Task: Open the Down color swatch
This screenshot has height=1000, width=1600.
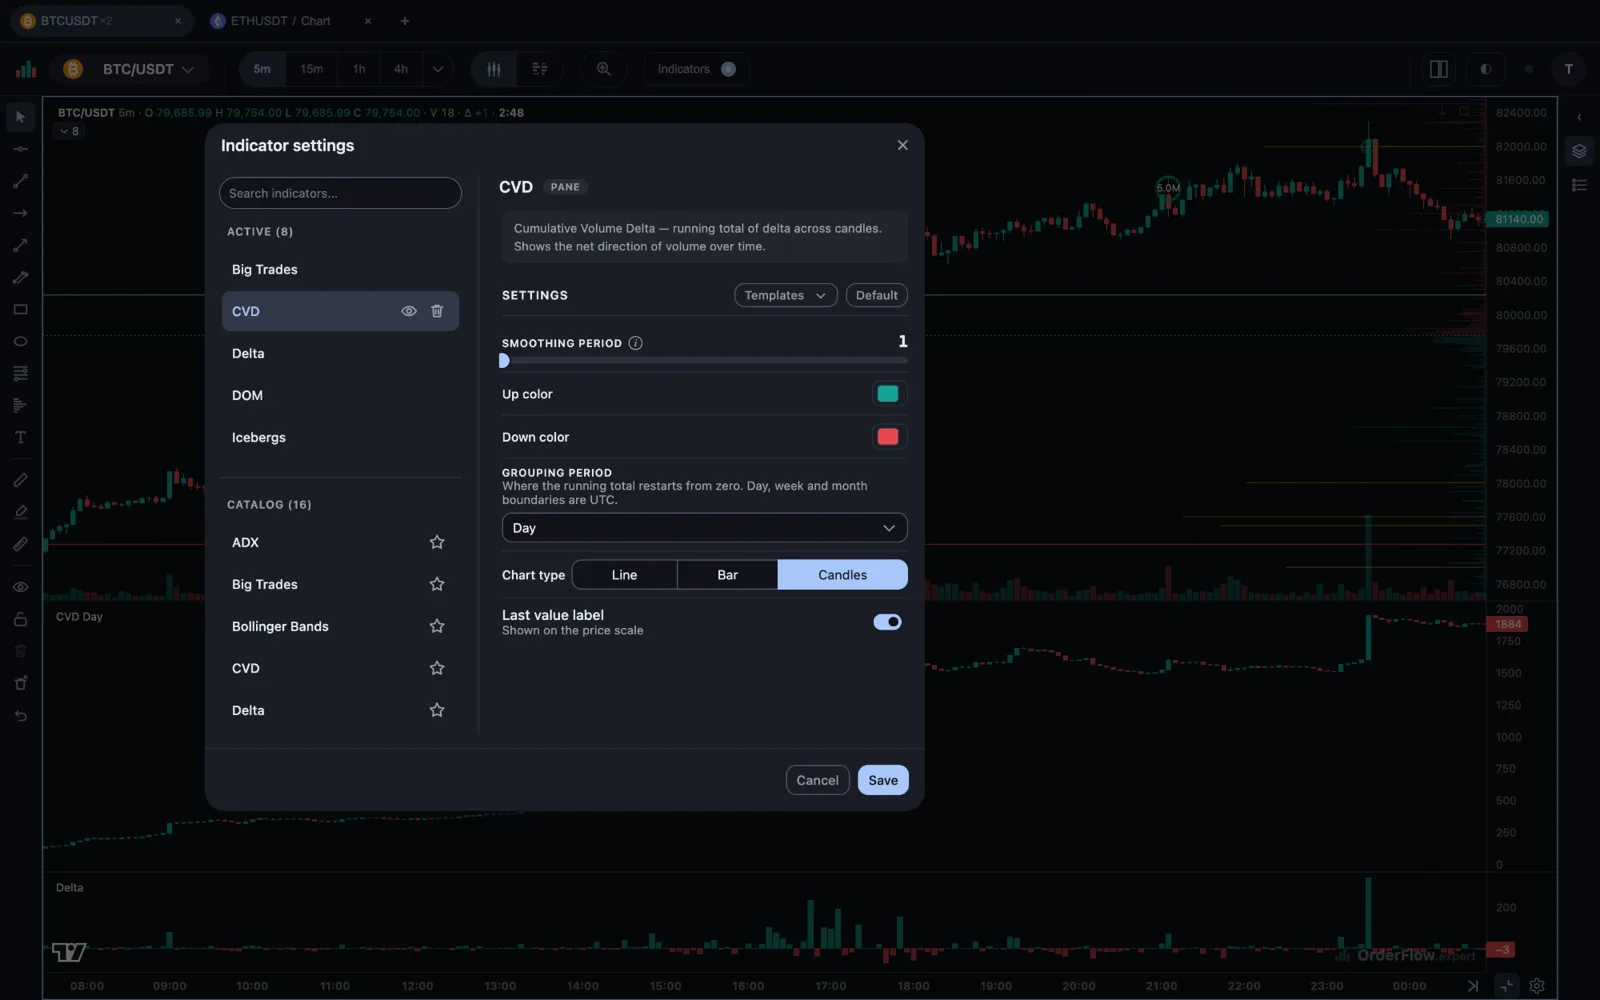Action: tap(888, 437)
